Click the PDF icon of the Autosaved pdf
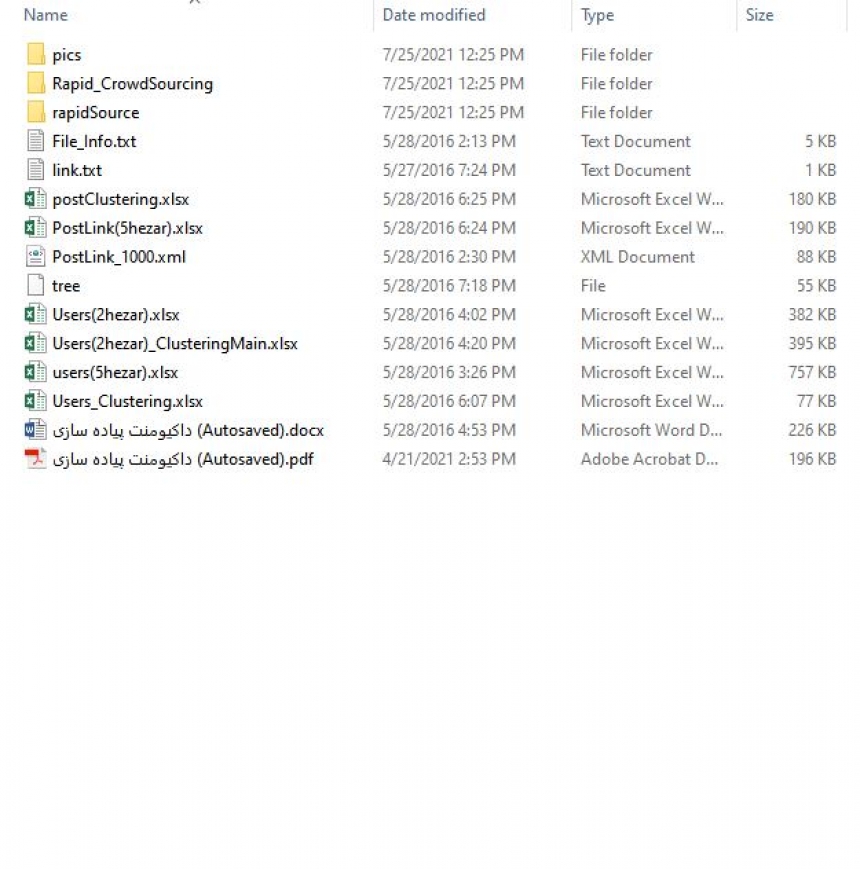The width and height of the screenshot is (860, 869). click(x=35, y=458)
